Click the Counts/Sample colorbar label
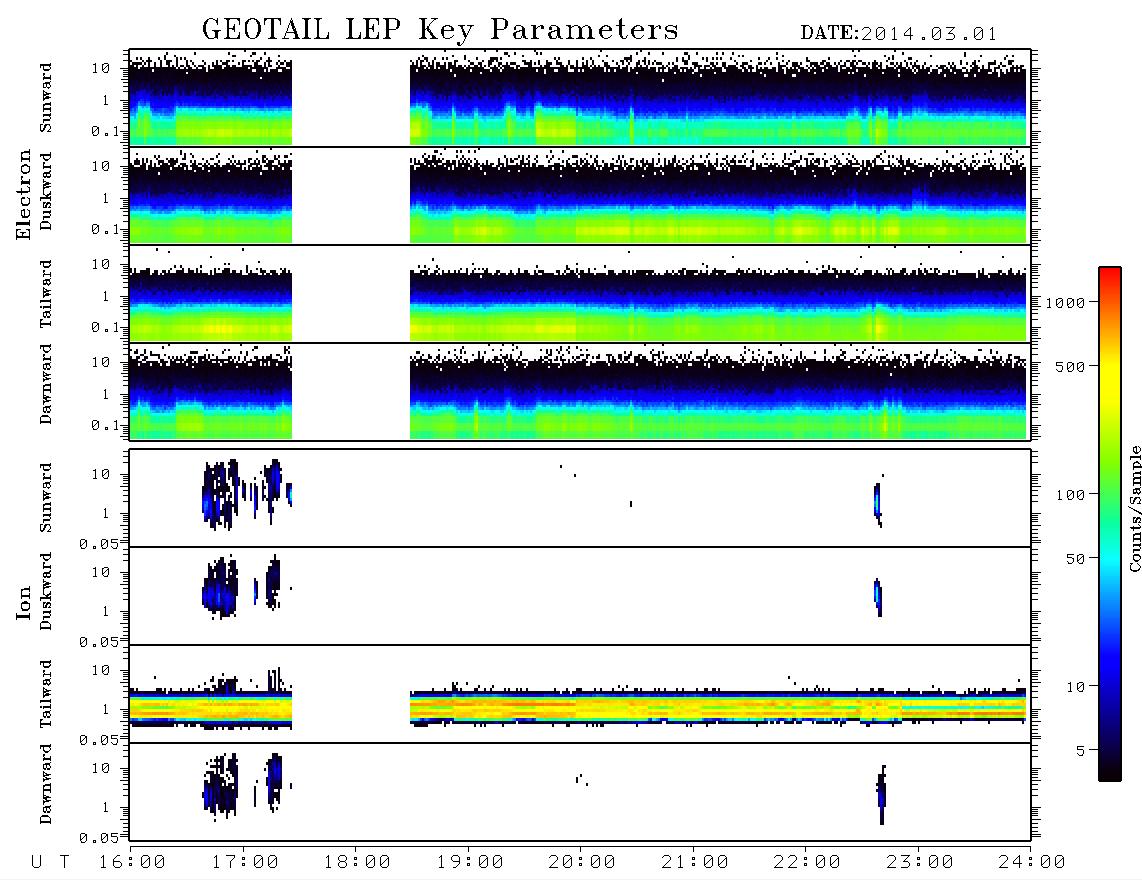This screenshot has width=1142, height=880. click(x=1134, y=508)
